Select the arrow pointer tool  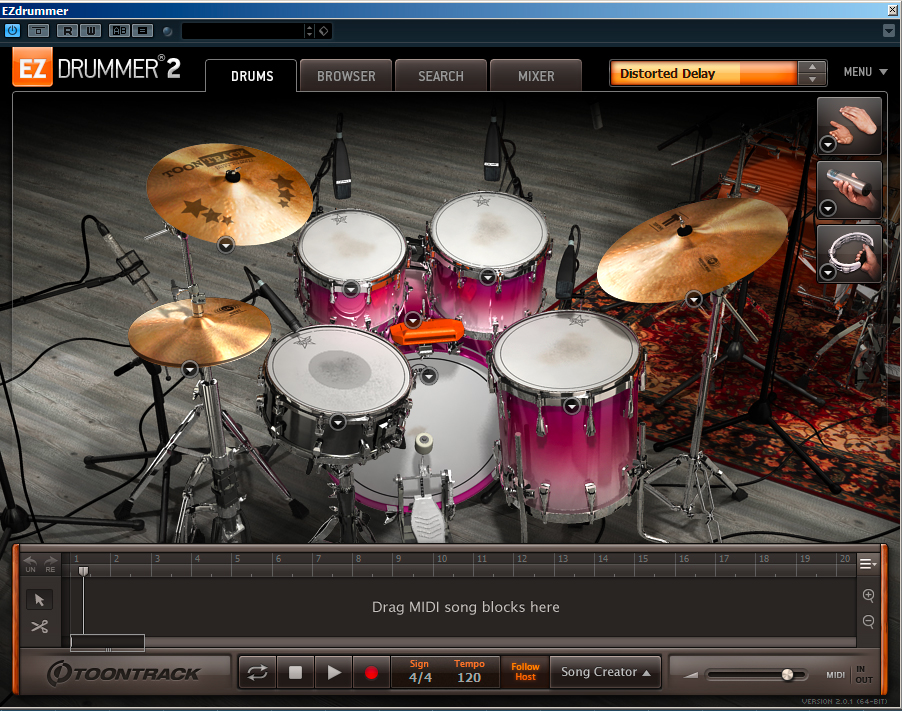pos(39,600)
